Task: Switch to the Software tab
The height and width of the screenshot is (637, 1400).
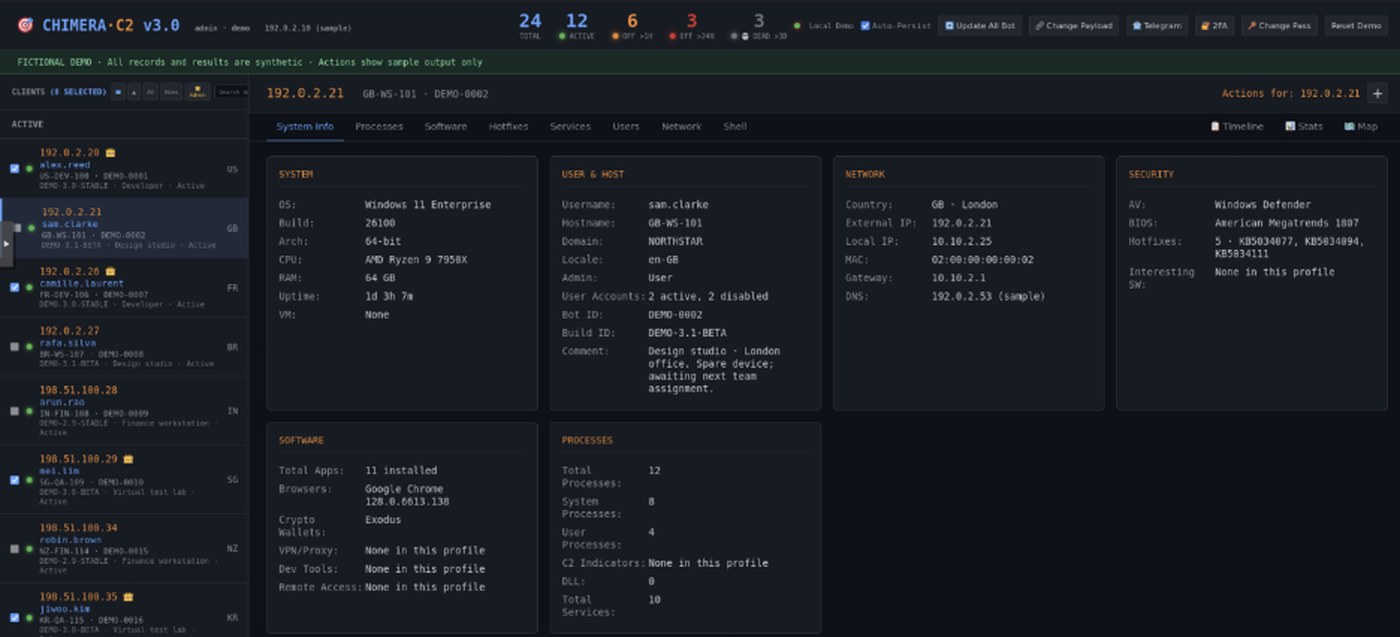Action: point(446,127)
